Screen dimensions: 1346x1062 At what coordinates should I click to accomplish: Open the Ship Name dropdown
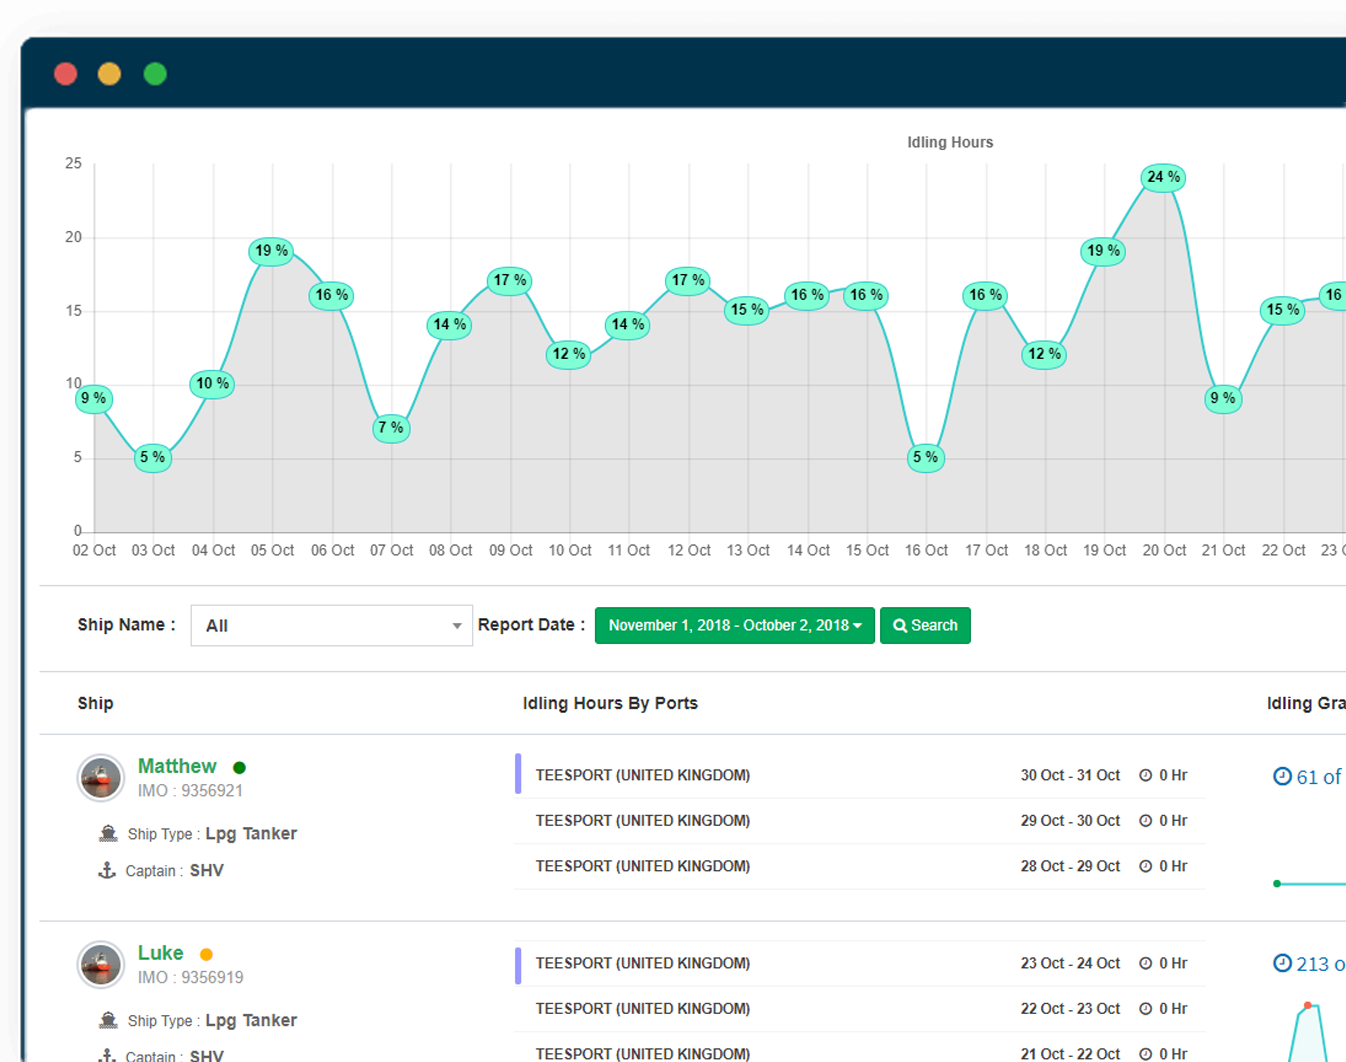(x=331, y=626)
